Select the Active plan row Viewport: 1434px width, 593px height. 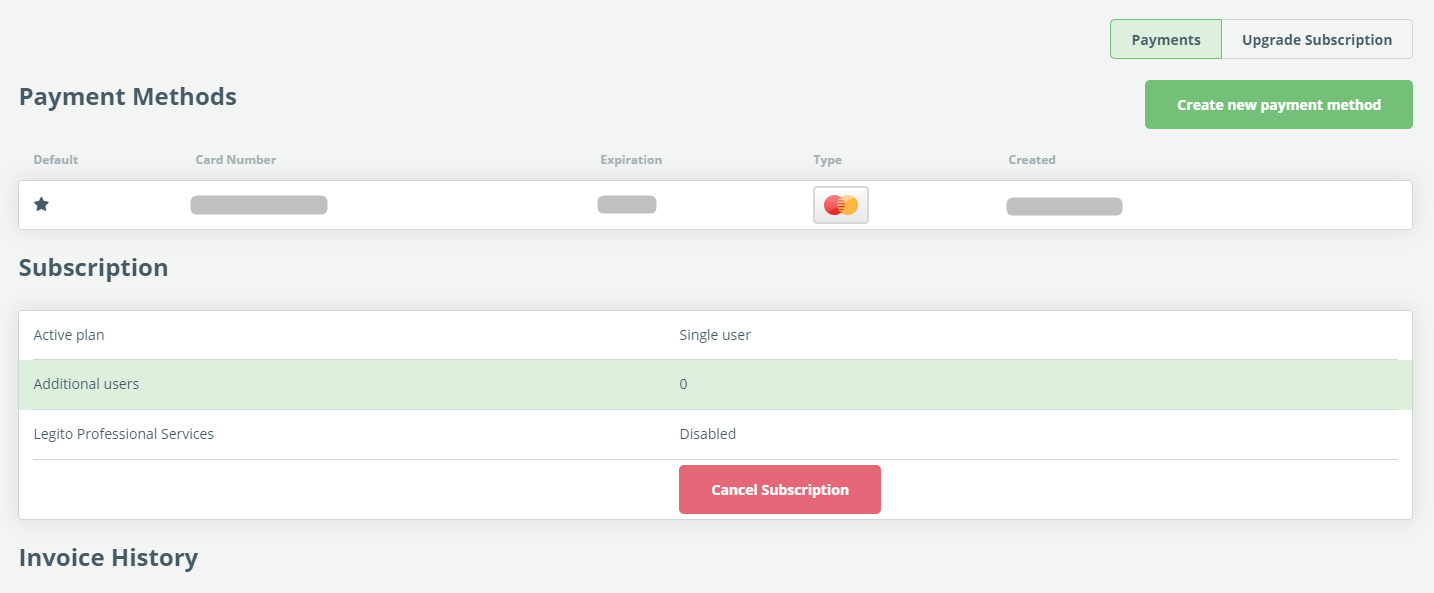click(x=715, y=335)
